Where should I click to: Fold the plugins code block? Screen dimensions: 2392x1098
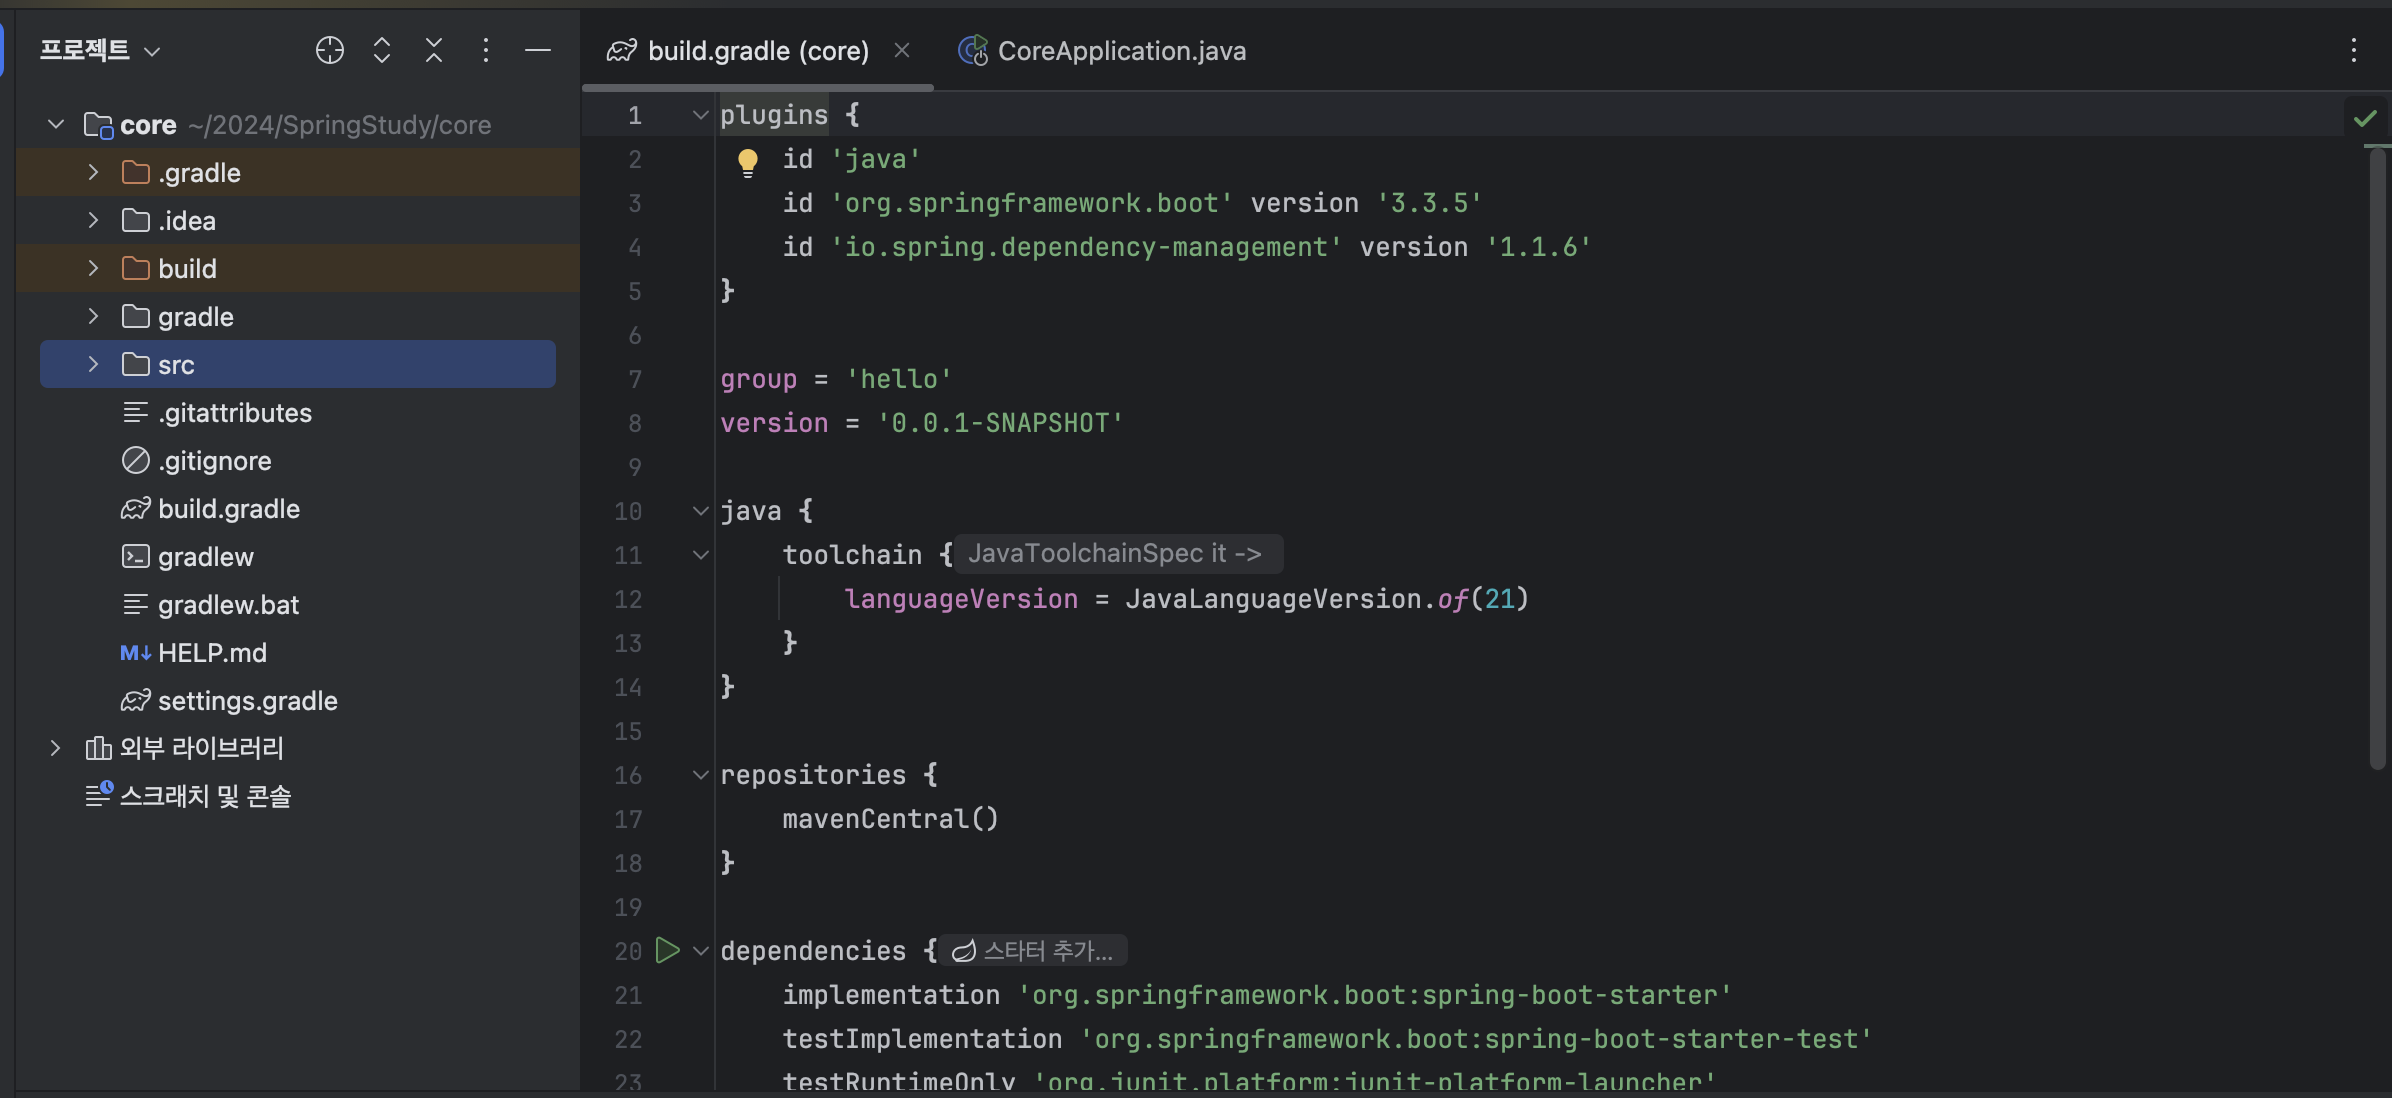700,115
